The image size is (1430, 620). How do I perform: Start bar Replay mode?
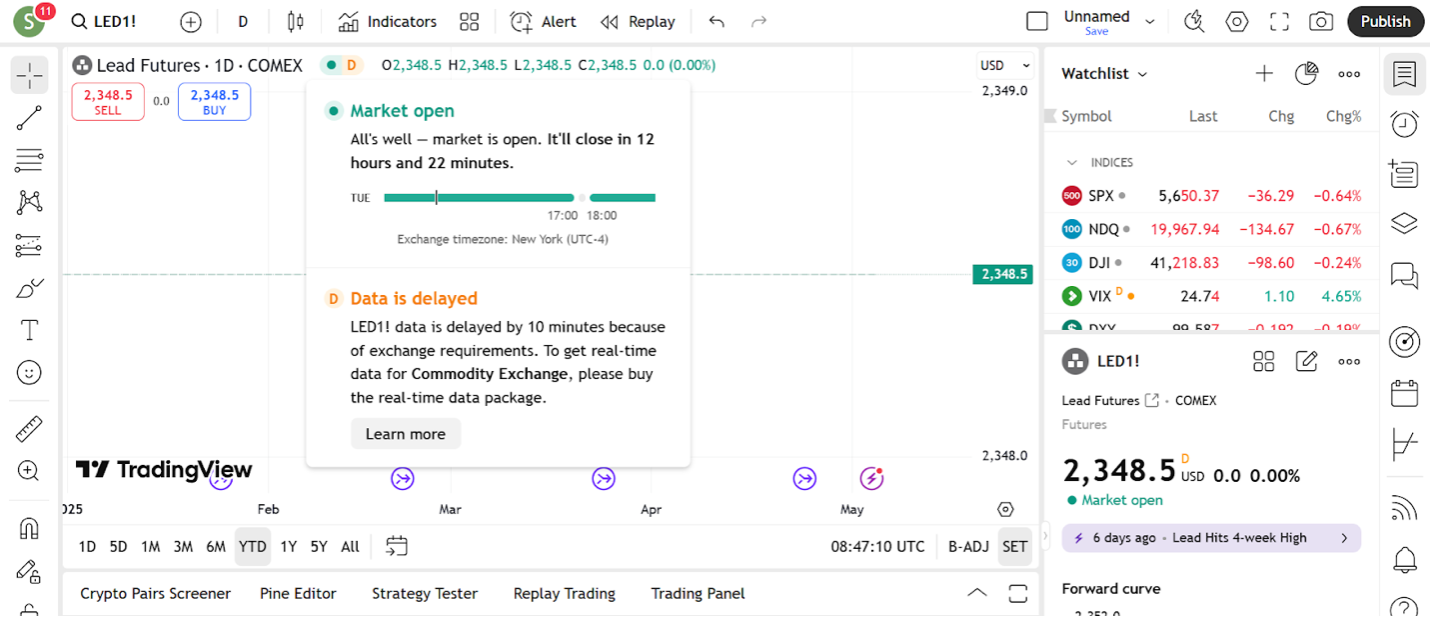638,22
